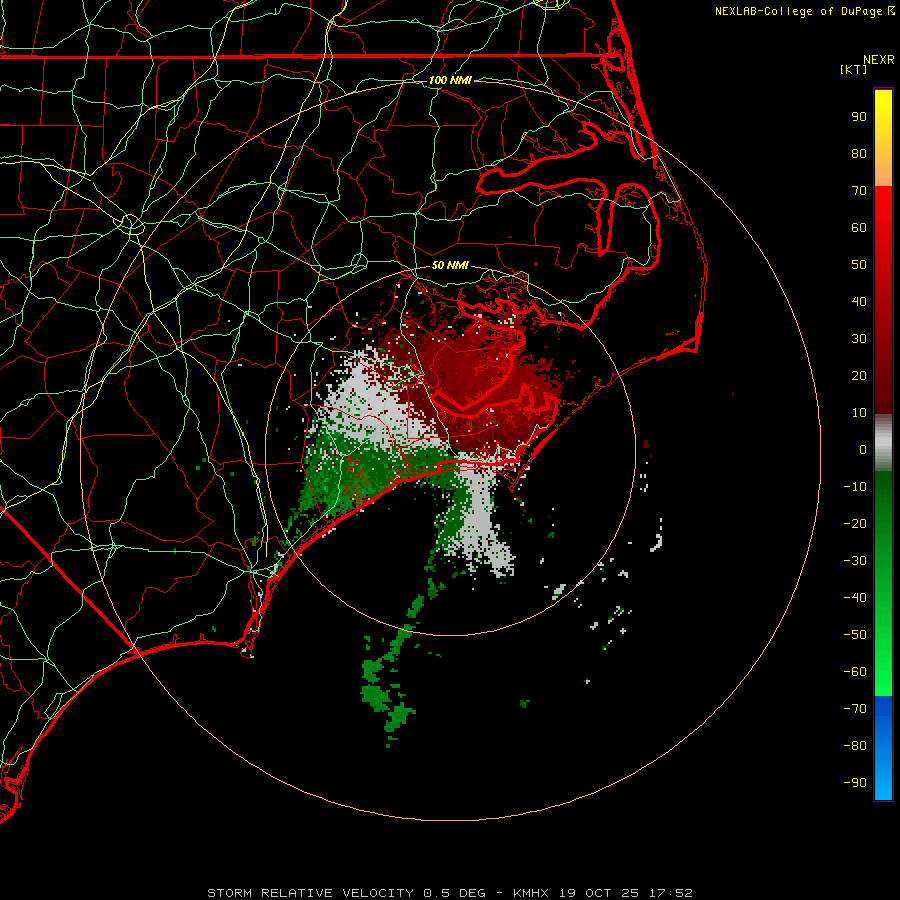Select the 40 value on velocity scale
Screen dimensions: 900x900
(x=859, y=302)
